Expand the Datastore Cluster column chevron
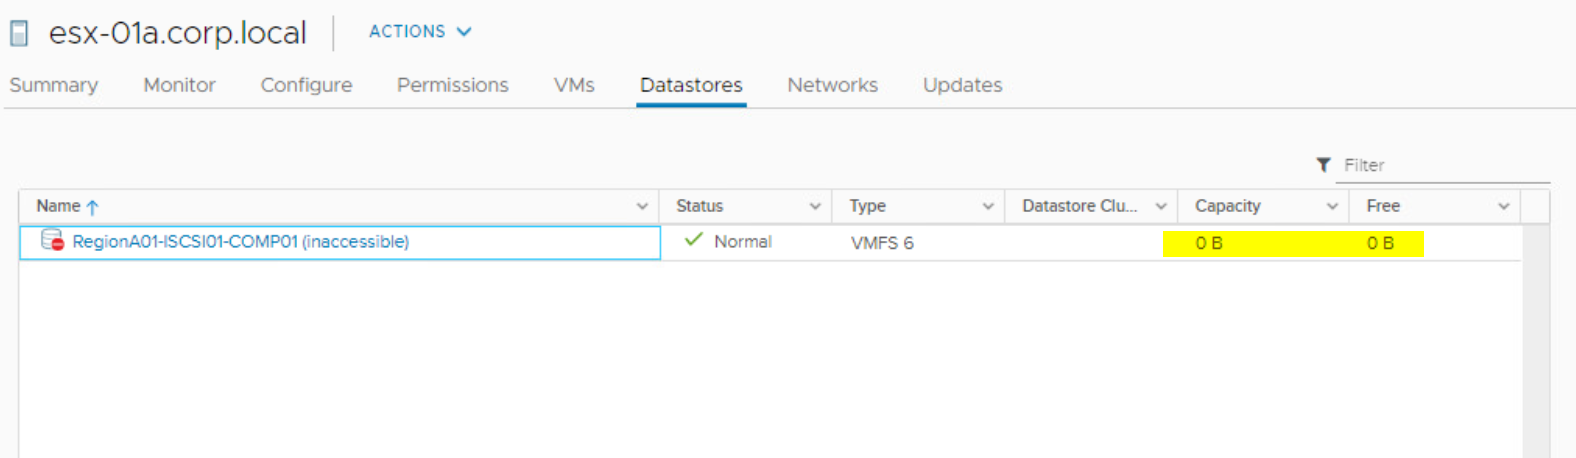The width and height of the screenshot is (1576, 458). pos(1161,207)
